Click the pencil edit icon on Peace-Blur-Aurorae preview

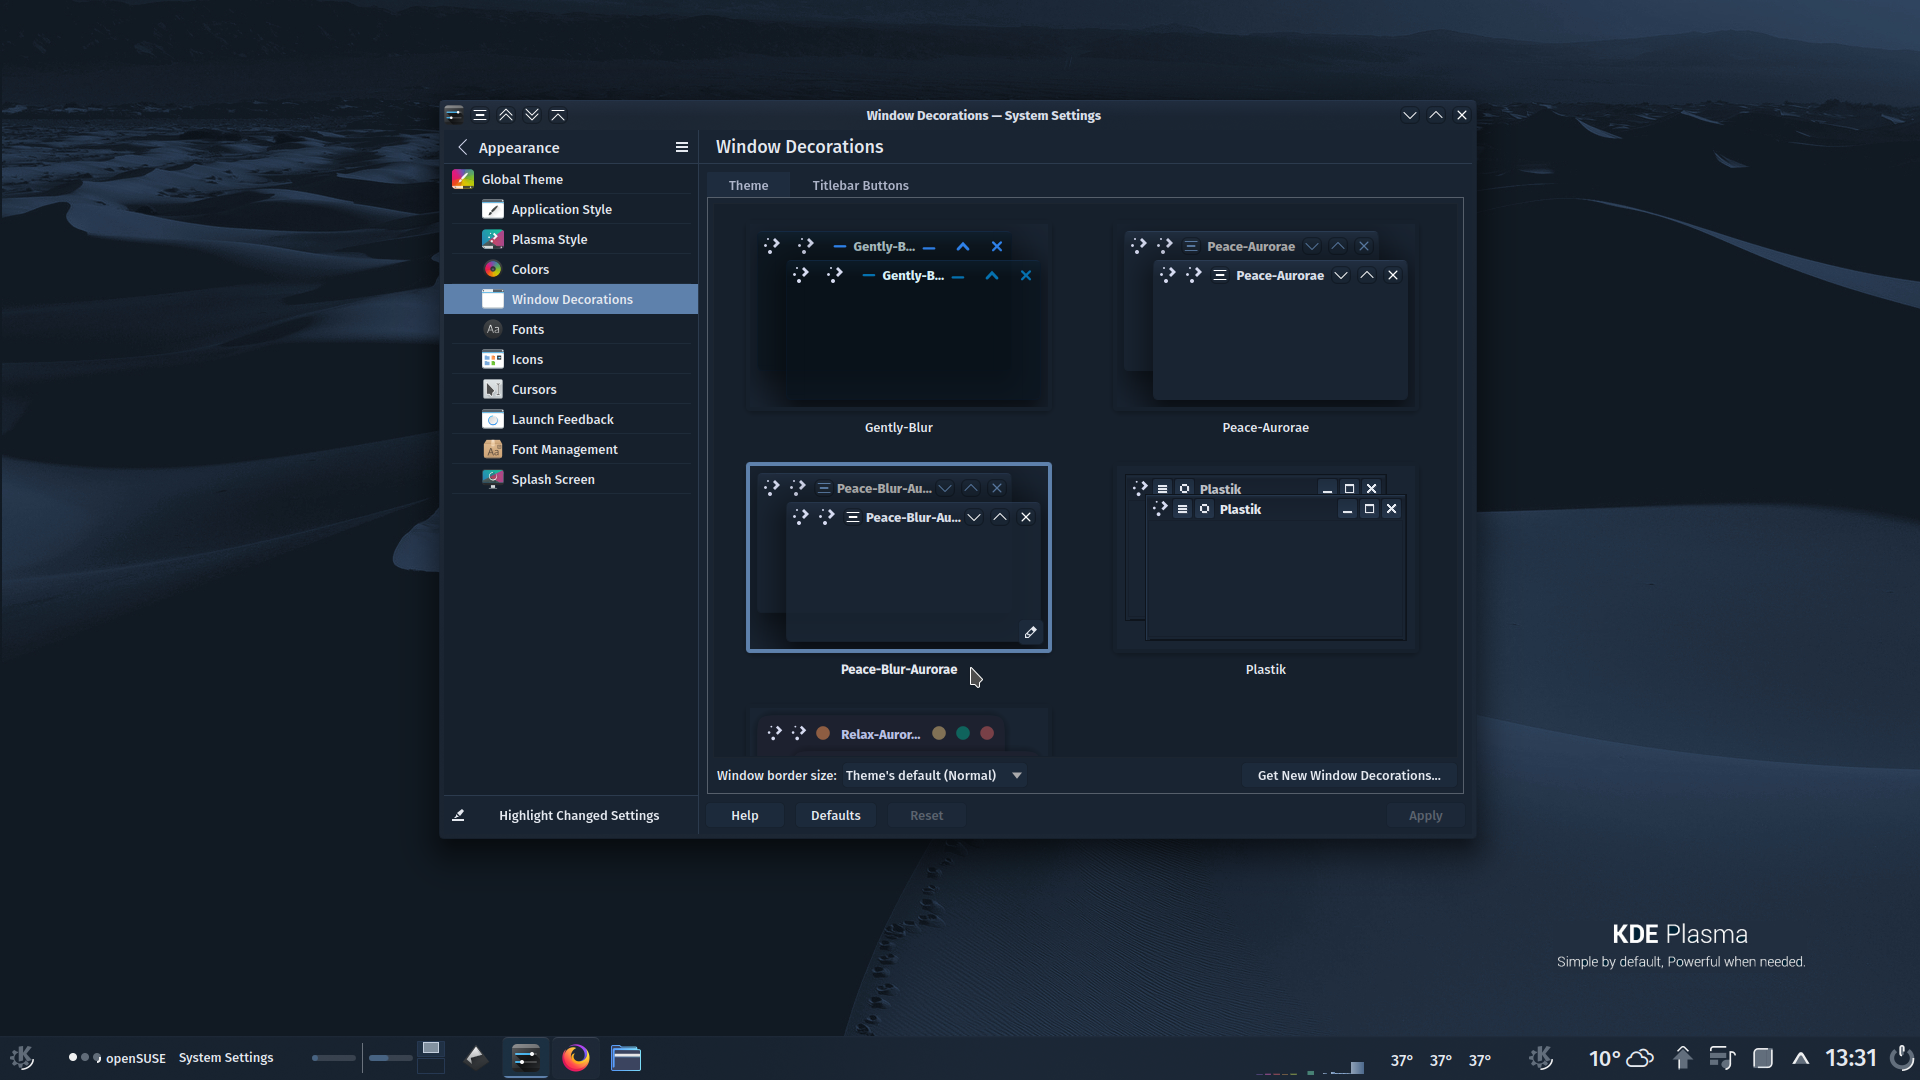(x=1030, y=632)
